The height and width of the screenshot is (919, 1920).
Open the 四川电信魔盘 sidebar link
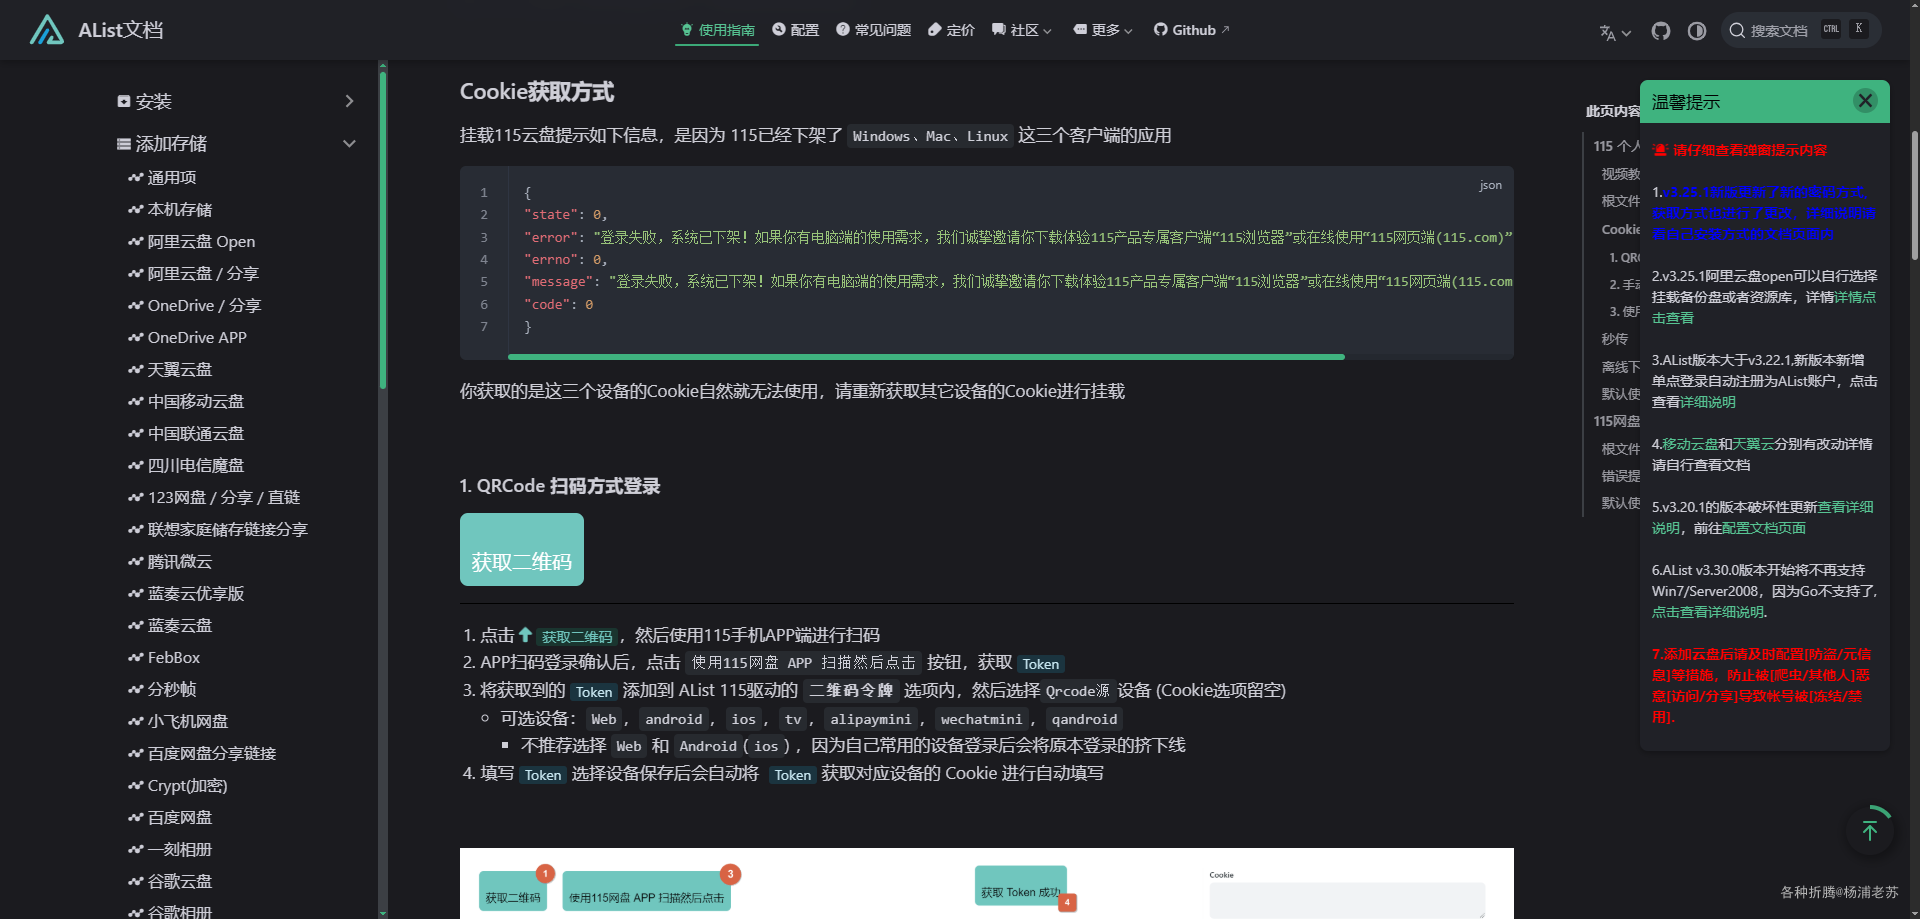pos(196,466)
